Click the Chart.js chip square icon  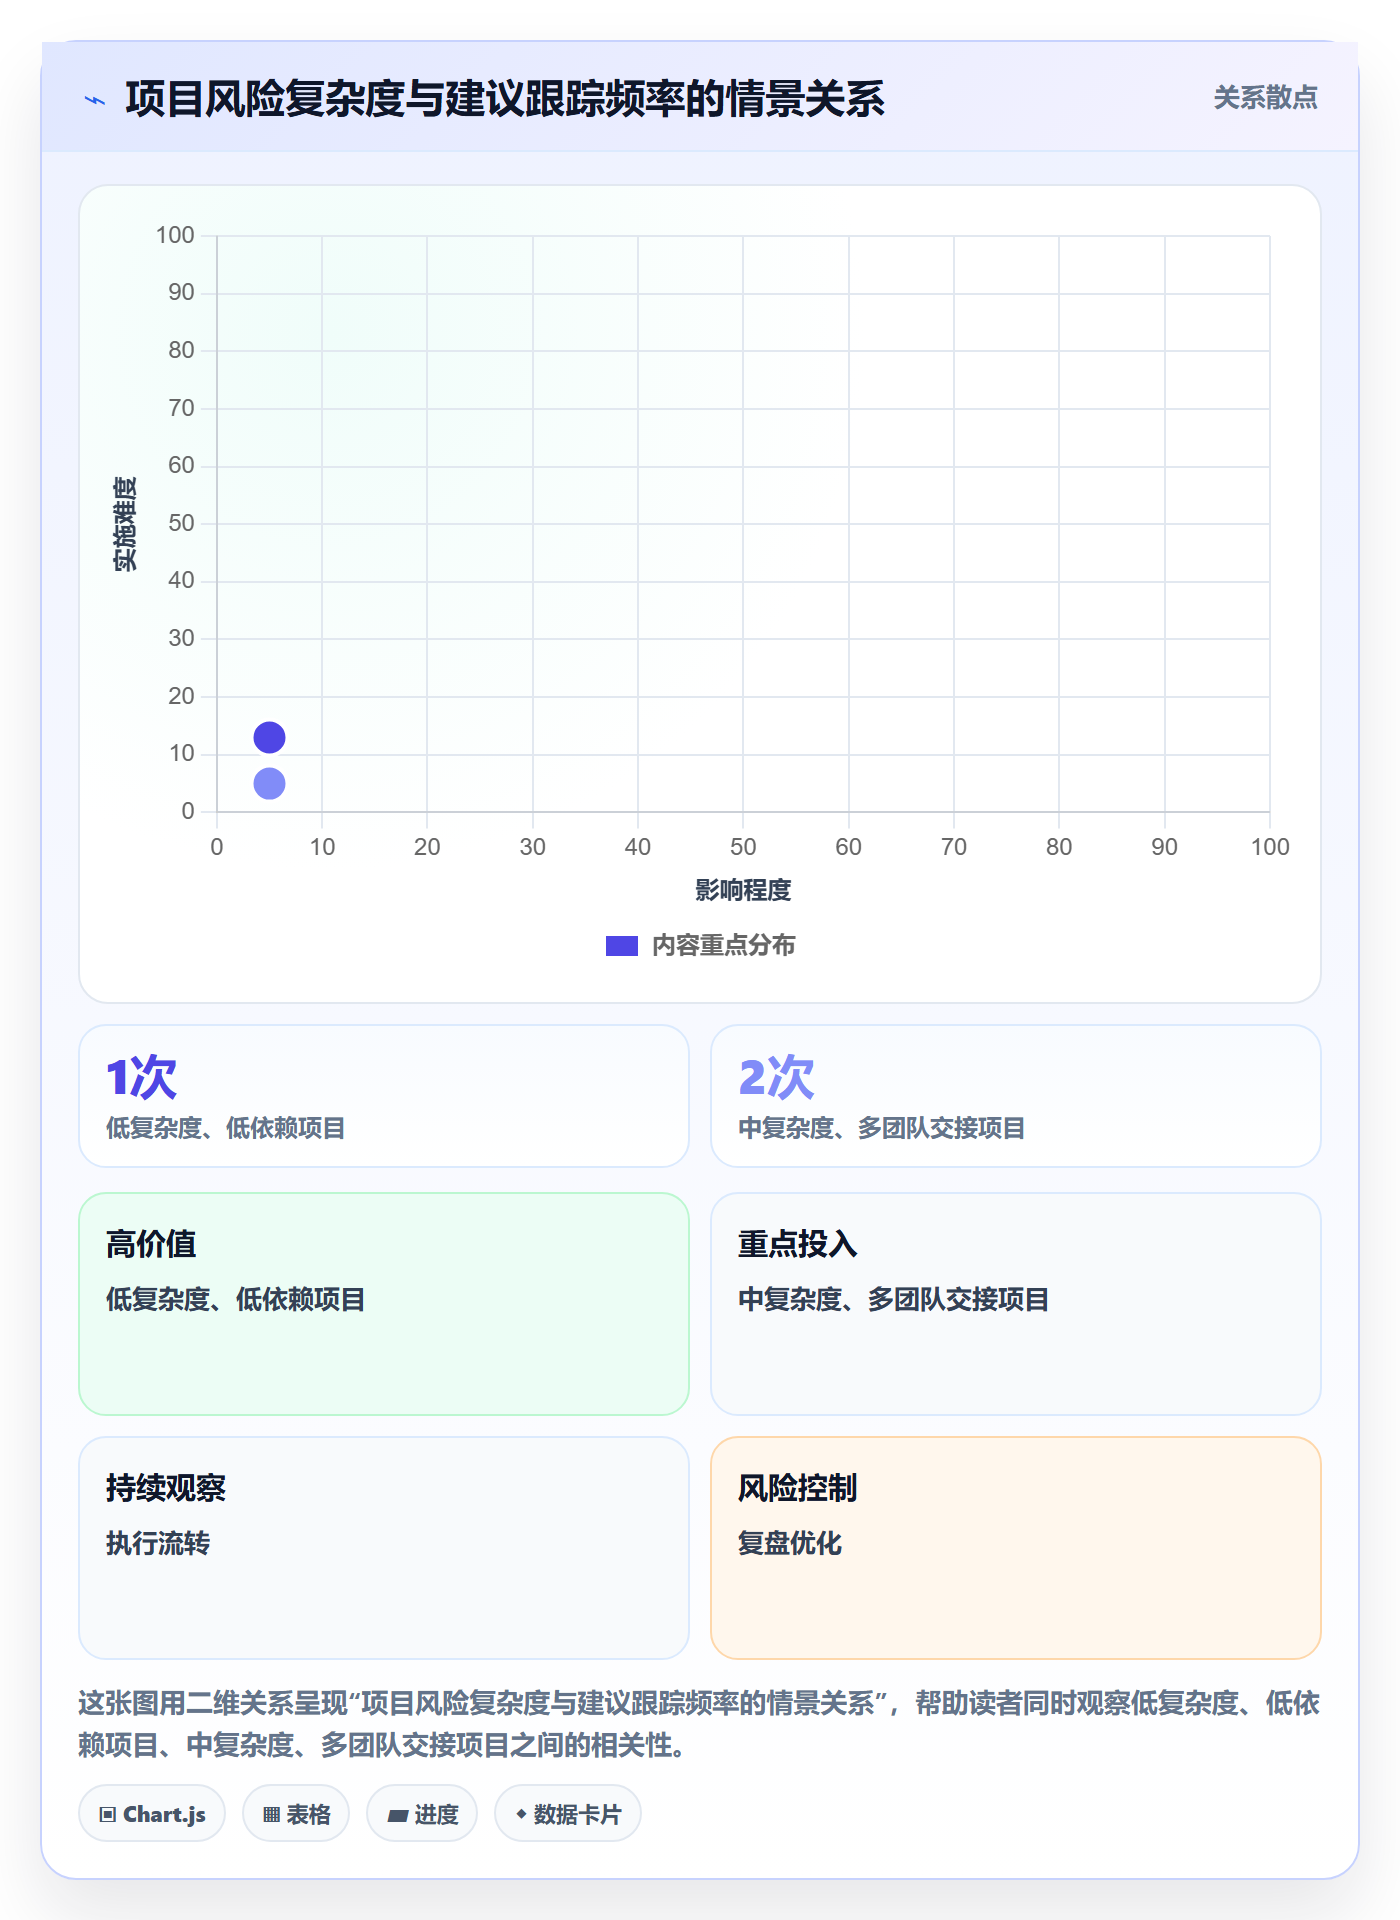(x=108, y=1815)
